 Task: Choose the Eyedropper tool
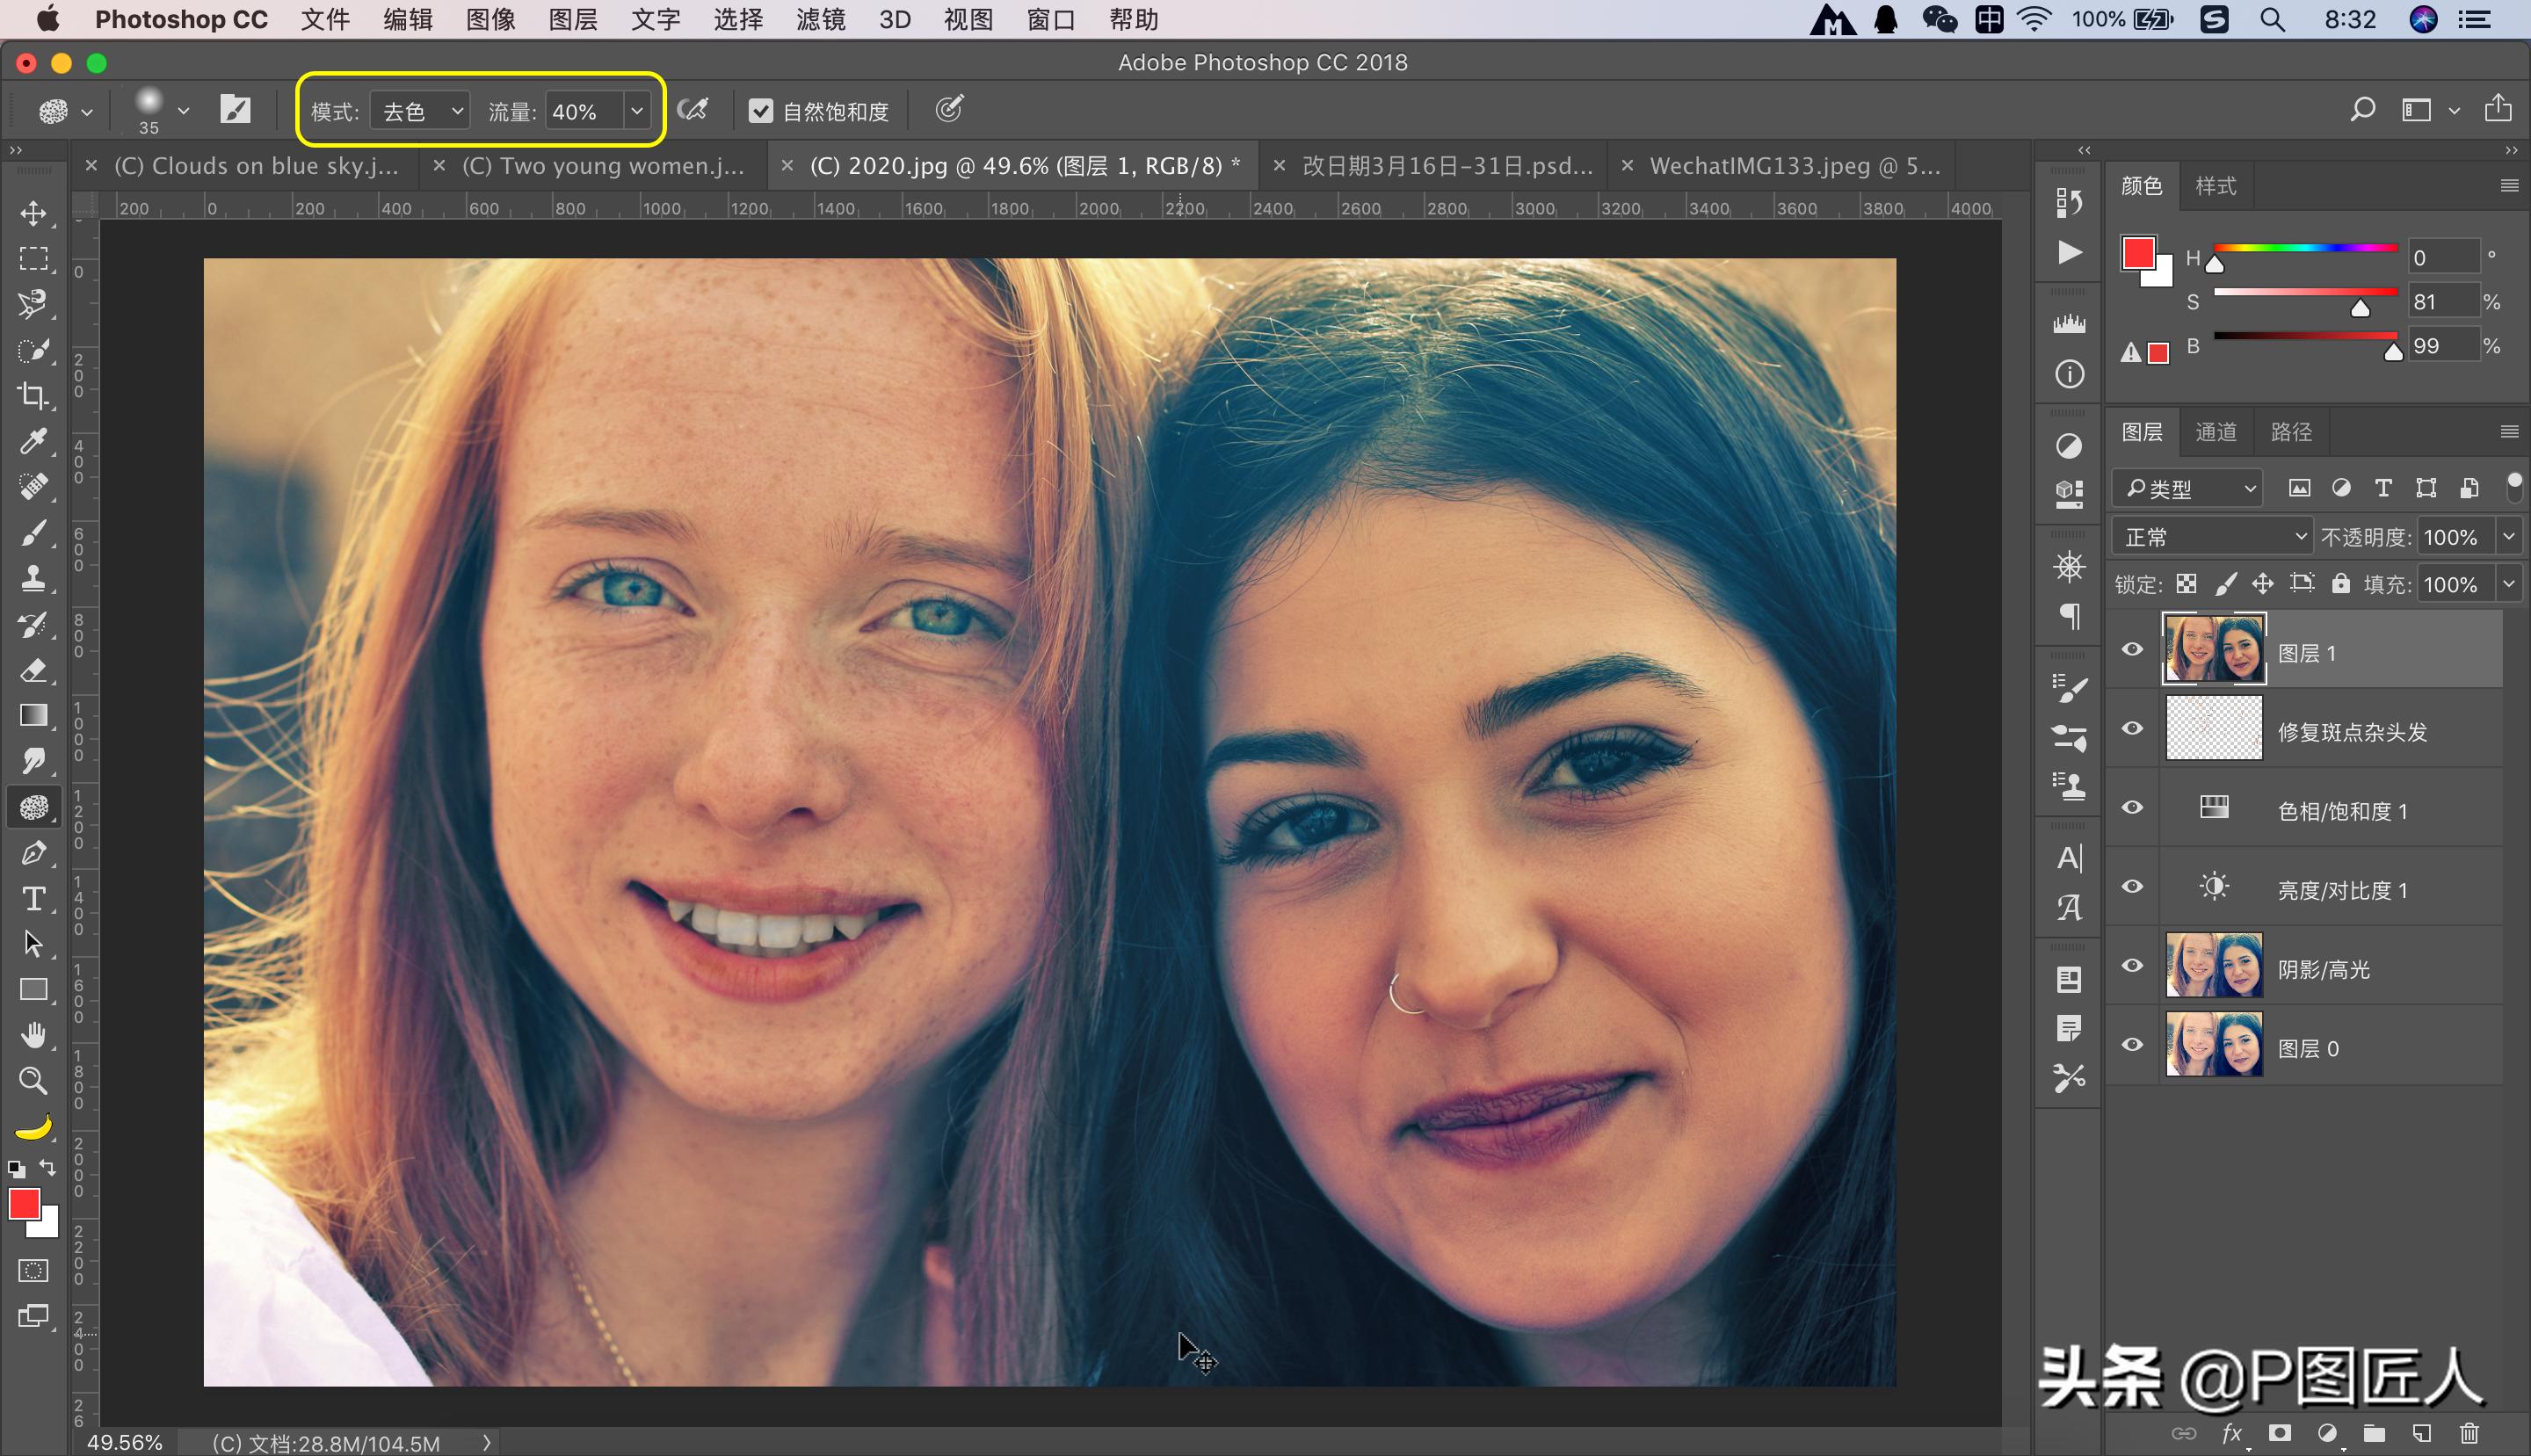[x=33, y=441]
